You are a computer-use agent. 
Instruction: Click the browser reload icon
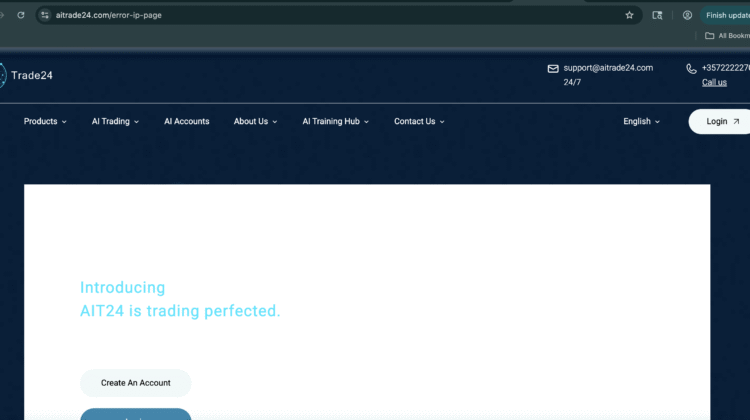click(20, 15)
